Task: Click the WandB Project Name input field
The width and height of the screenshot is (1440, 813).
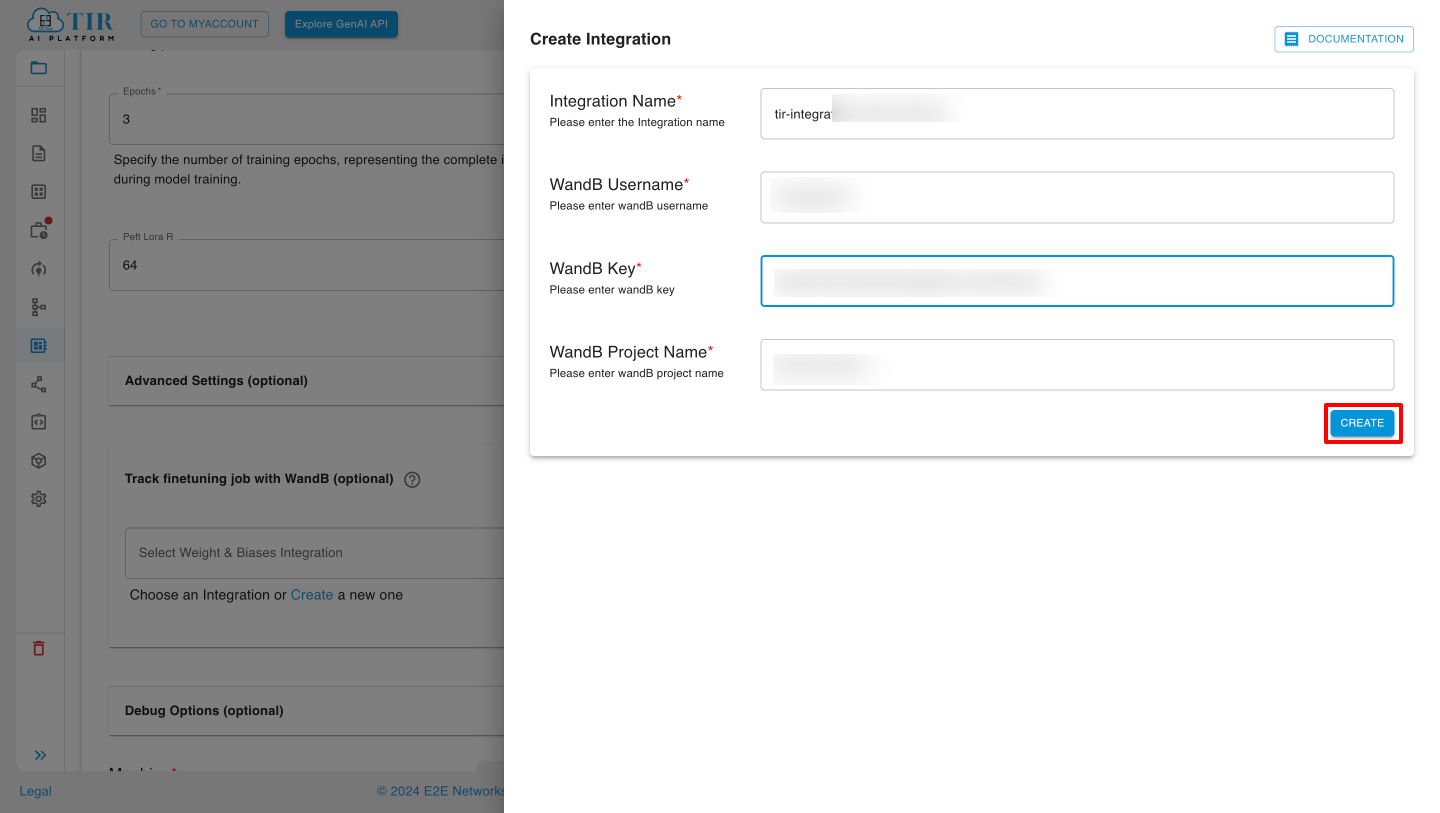Action: click(1077, 365)
